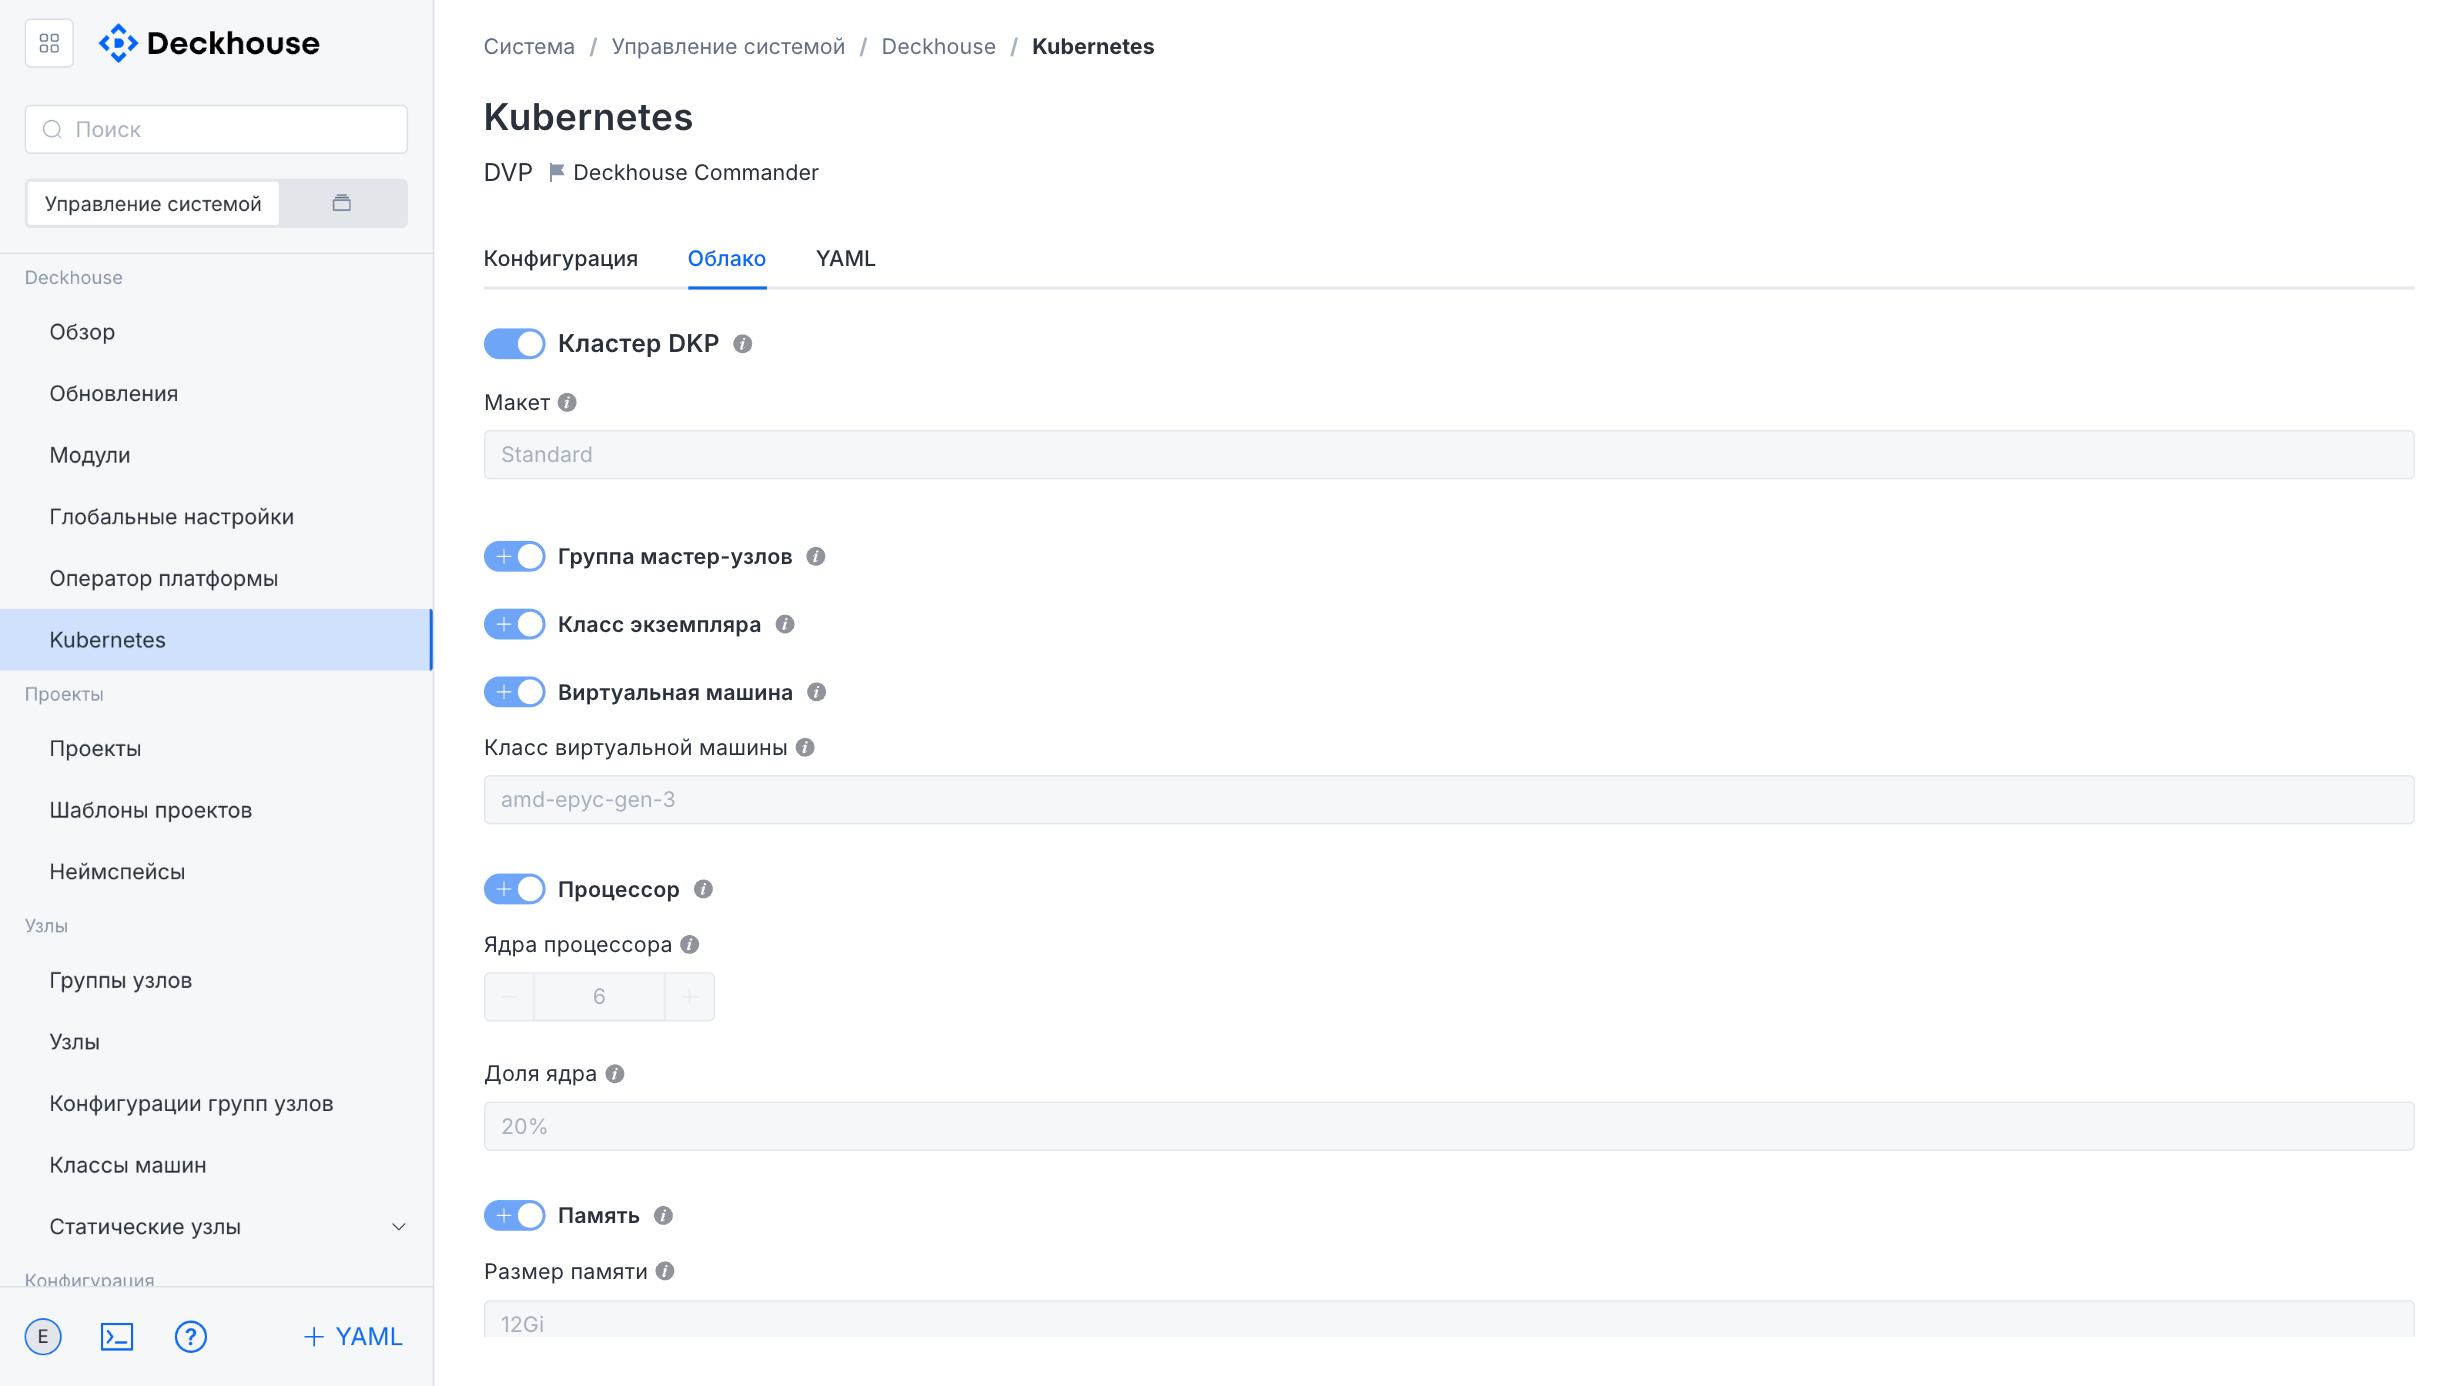Viewport: 2464px width, 1386px height.
Task: Click the Deckhouse logo
Action: (209, 43)
